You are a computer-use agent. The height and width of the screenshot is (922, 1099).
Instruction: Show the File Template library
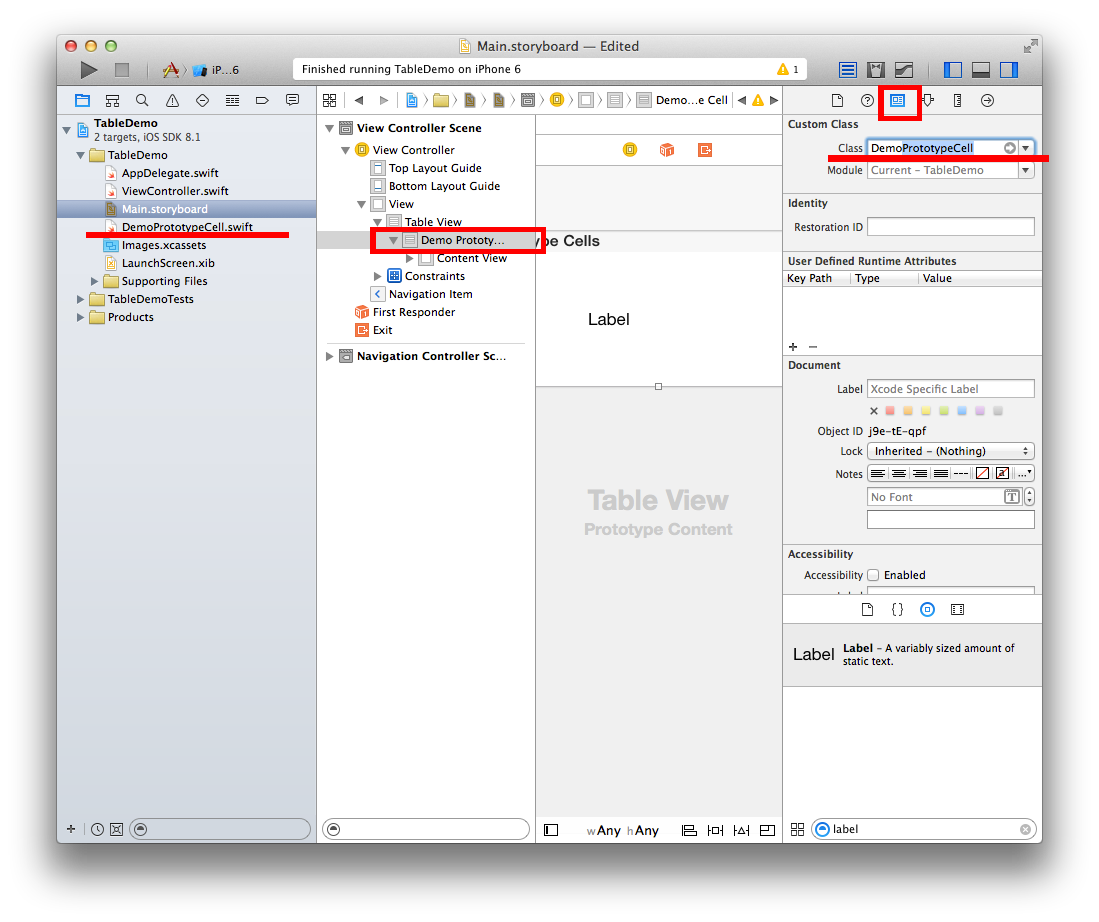click(x=867, y=609)
